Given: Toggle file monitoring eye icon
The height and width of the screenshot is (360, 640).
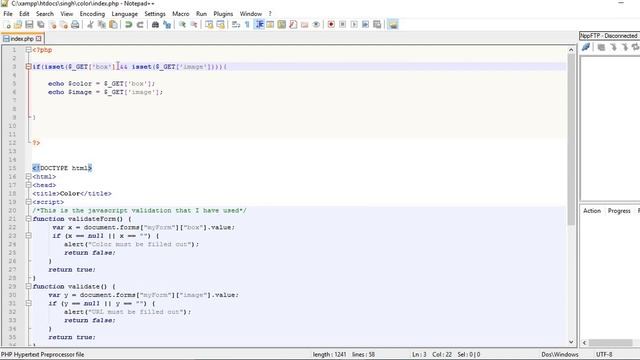Looking at the screenshot, I should [x=316, y=24].
